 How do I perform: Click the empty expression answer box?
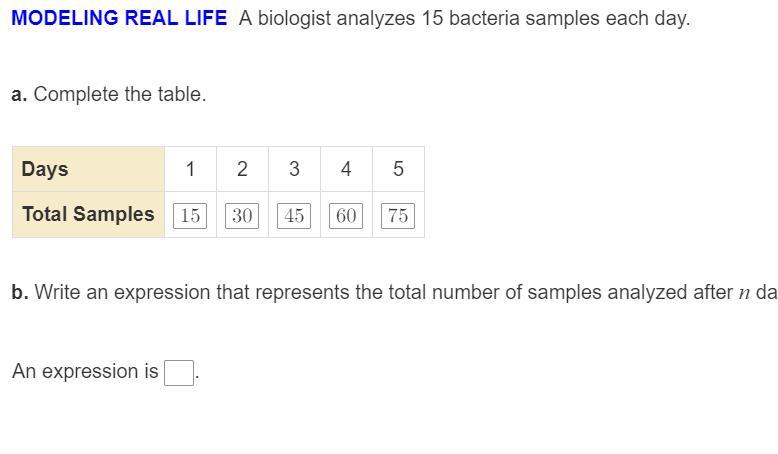point(179,372)
